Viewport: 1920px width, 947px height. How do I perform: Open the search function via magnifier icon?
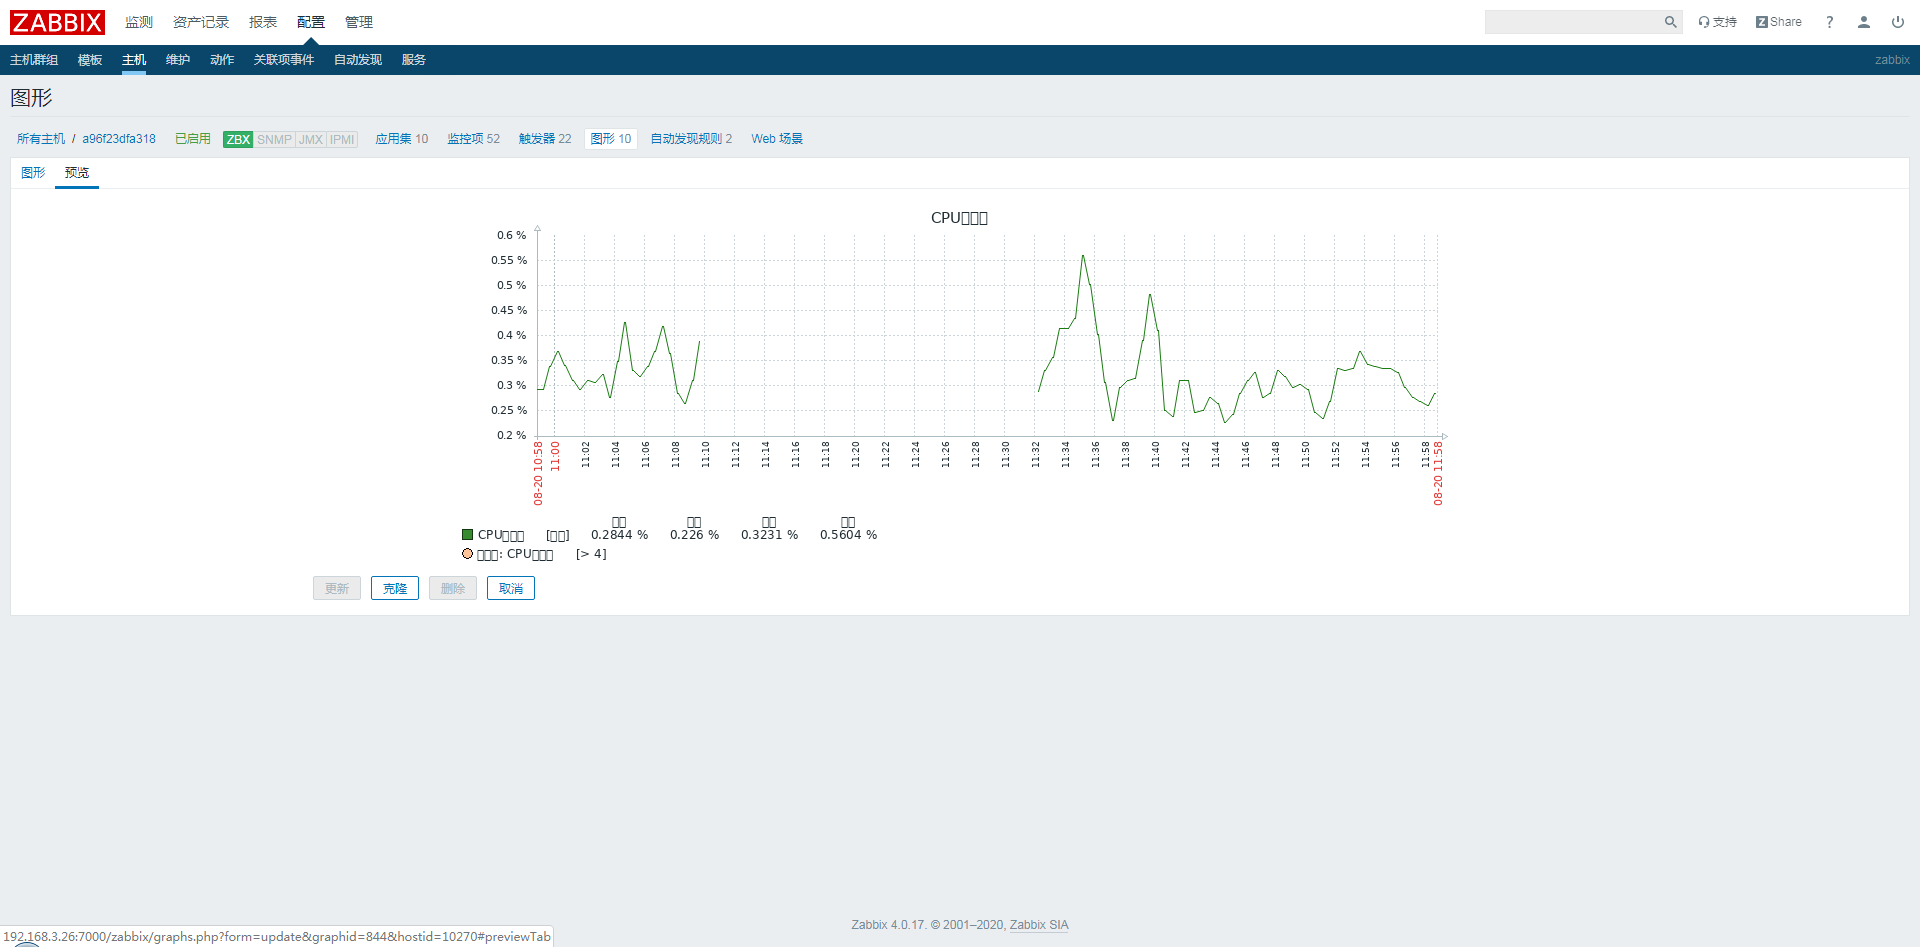click(1670, 21)
